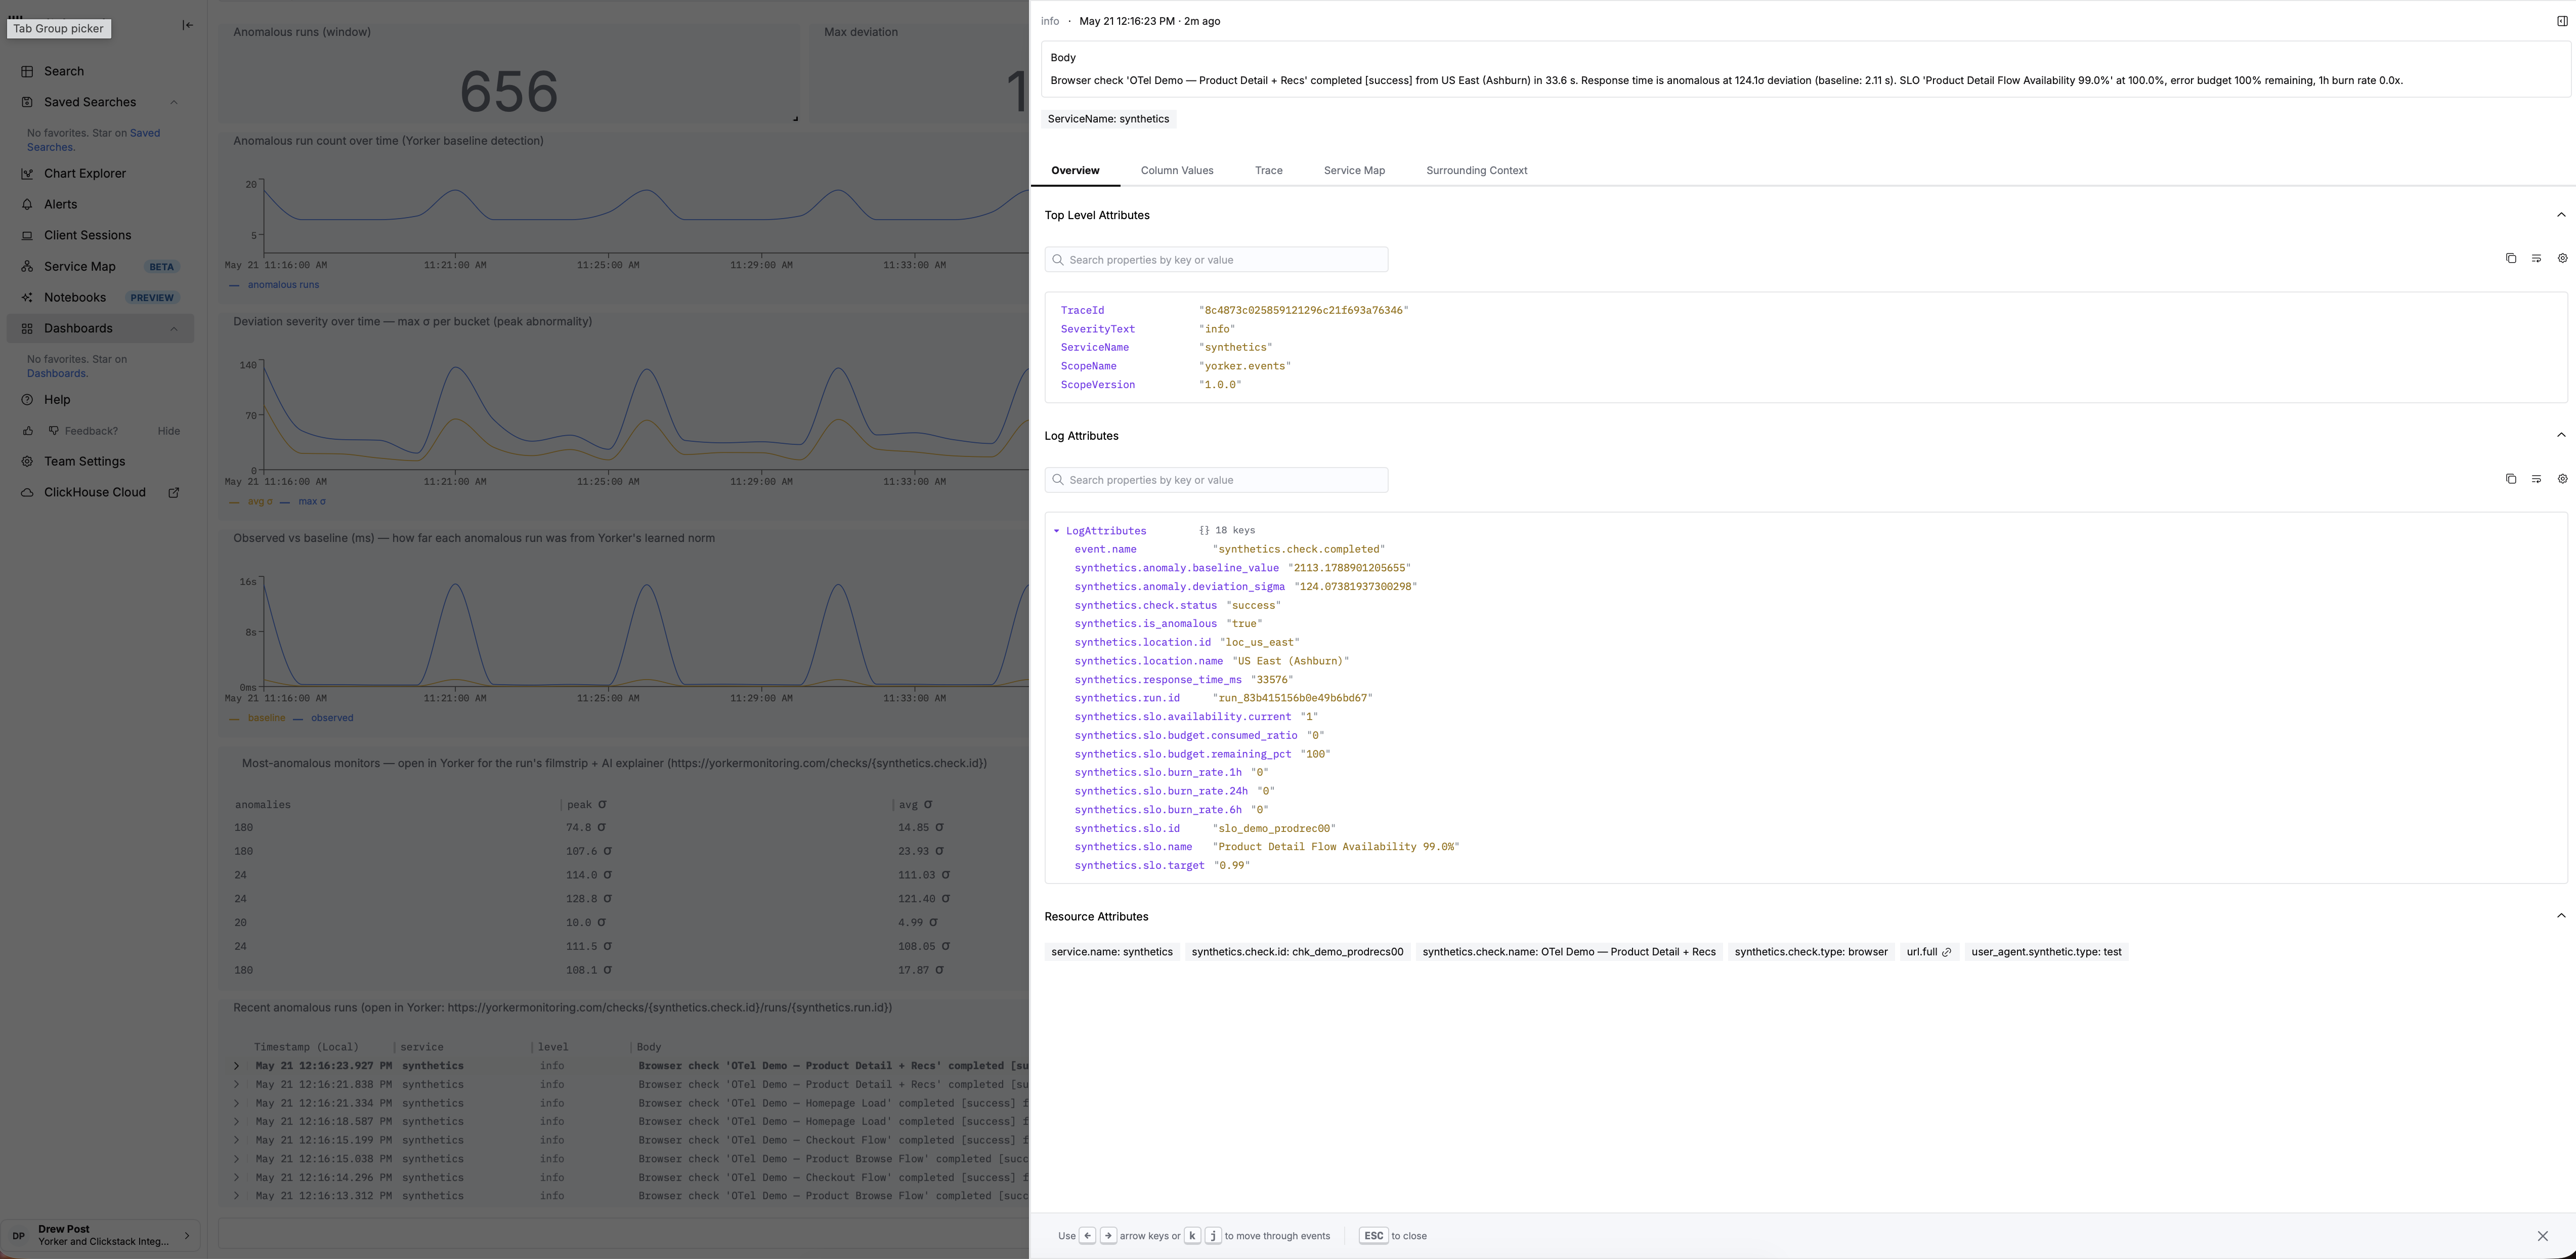2576x1259 pixels.
Task: Click the Help question mark icon
Action: (x=27, y=399)
